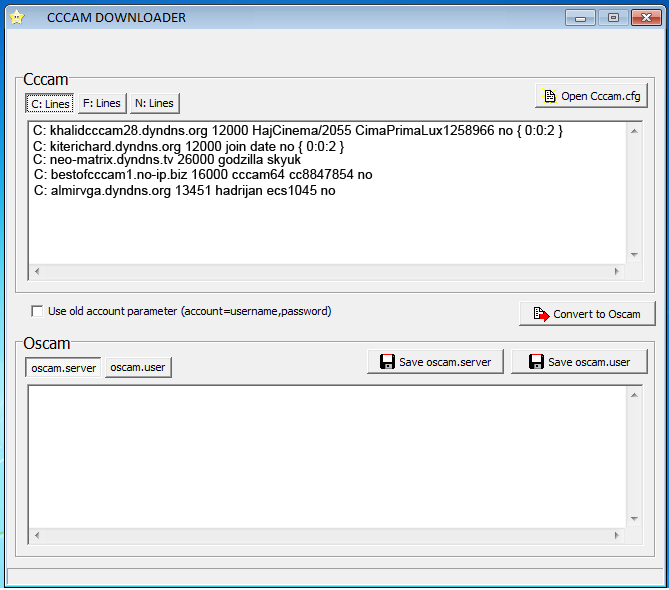Click floppy disk icon on Save oscam.user

click(x=536, y=362)
